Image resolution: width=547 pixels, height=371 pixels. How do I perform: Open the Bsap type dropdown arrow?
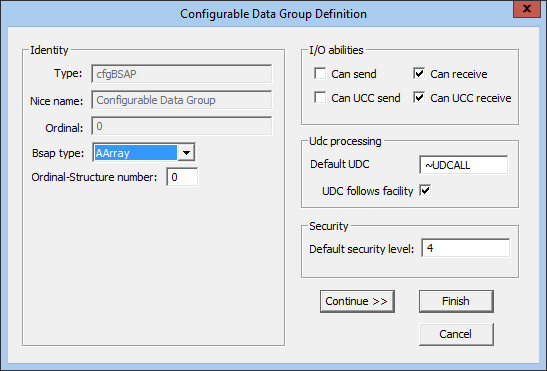click(x=186, y=153)
